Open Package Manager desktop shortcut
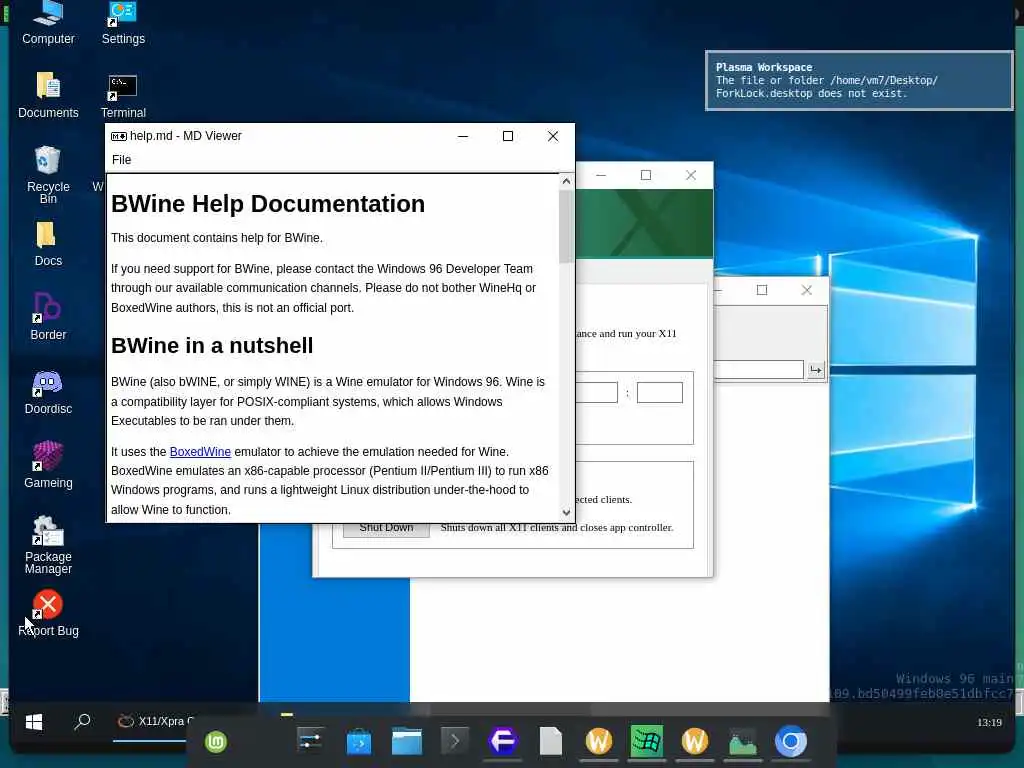Viewport: 1024px width, 768px height. [x=48, y=545]
